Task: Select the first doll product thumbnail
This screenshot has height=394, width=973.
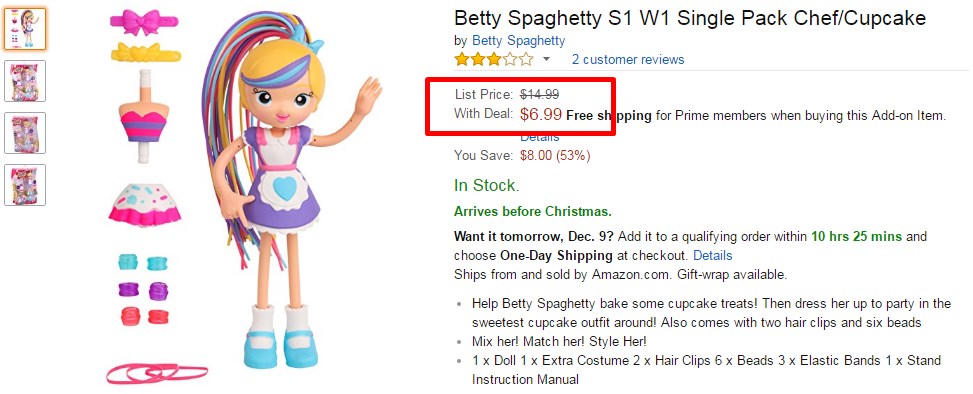Action: tap(25, 29)
